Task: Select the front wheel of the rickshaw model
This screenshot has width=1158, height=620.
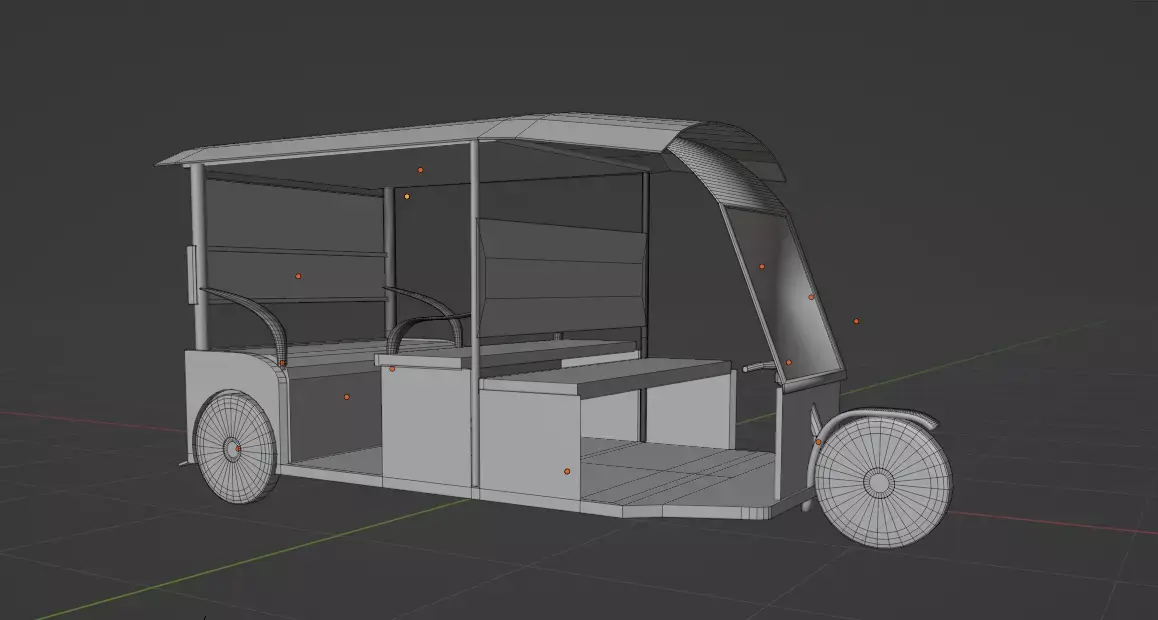Action: click(x=883, y=482)
